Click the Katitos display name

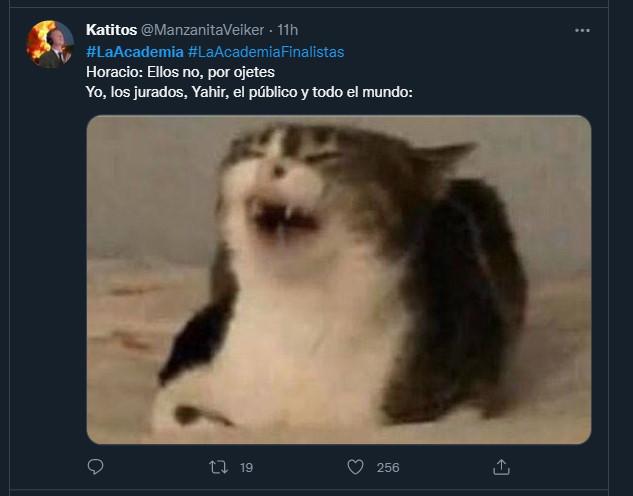[x=111, y=30]
